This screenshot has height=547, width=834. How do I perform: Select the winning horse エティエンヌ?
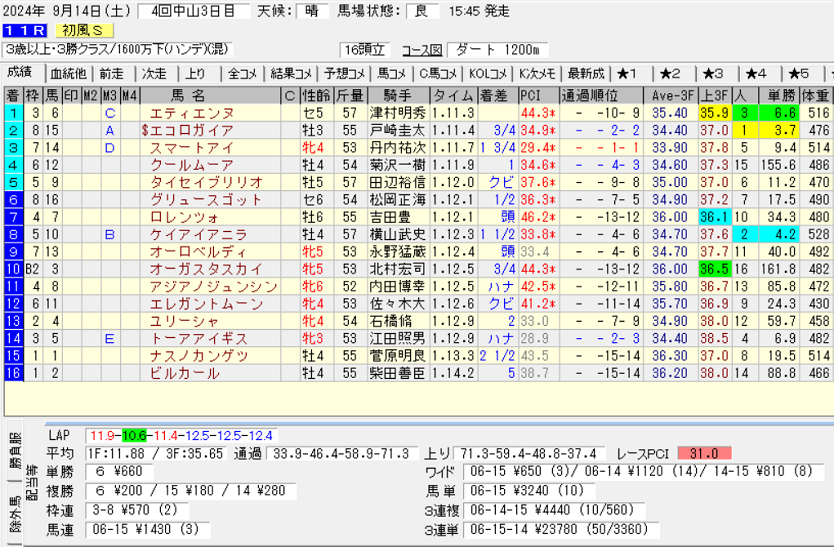click(x=191, y=113)
